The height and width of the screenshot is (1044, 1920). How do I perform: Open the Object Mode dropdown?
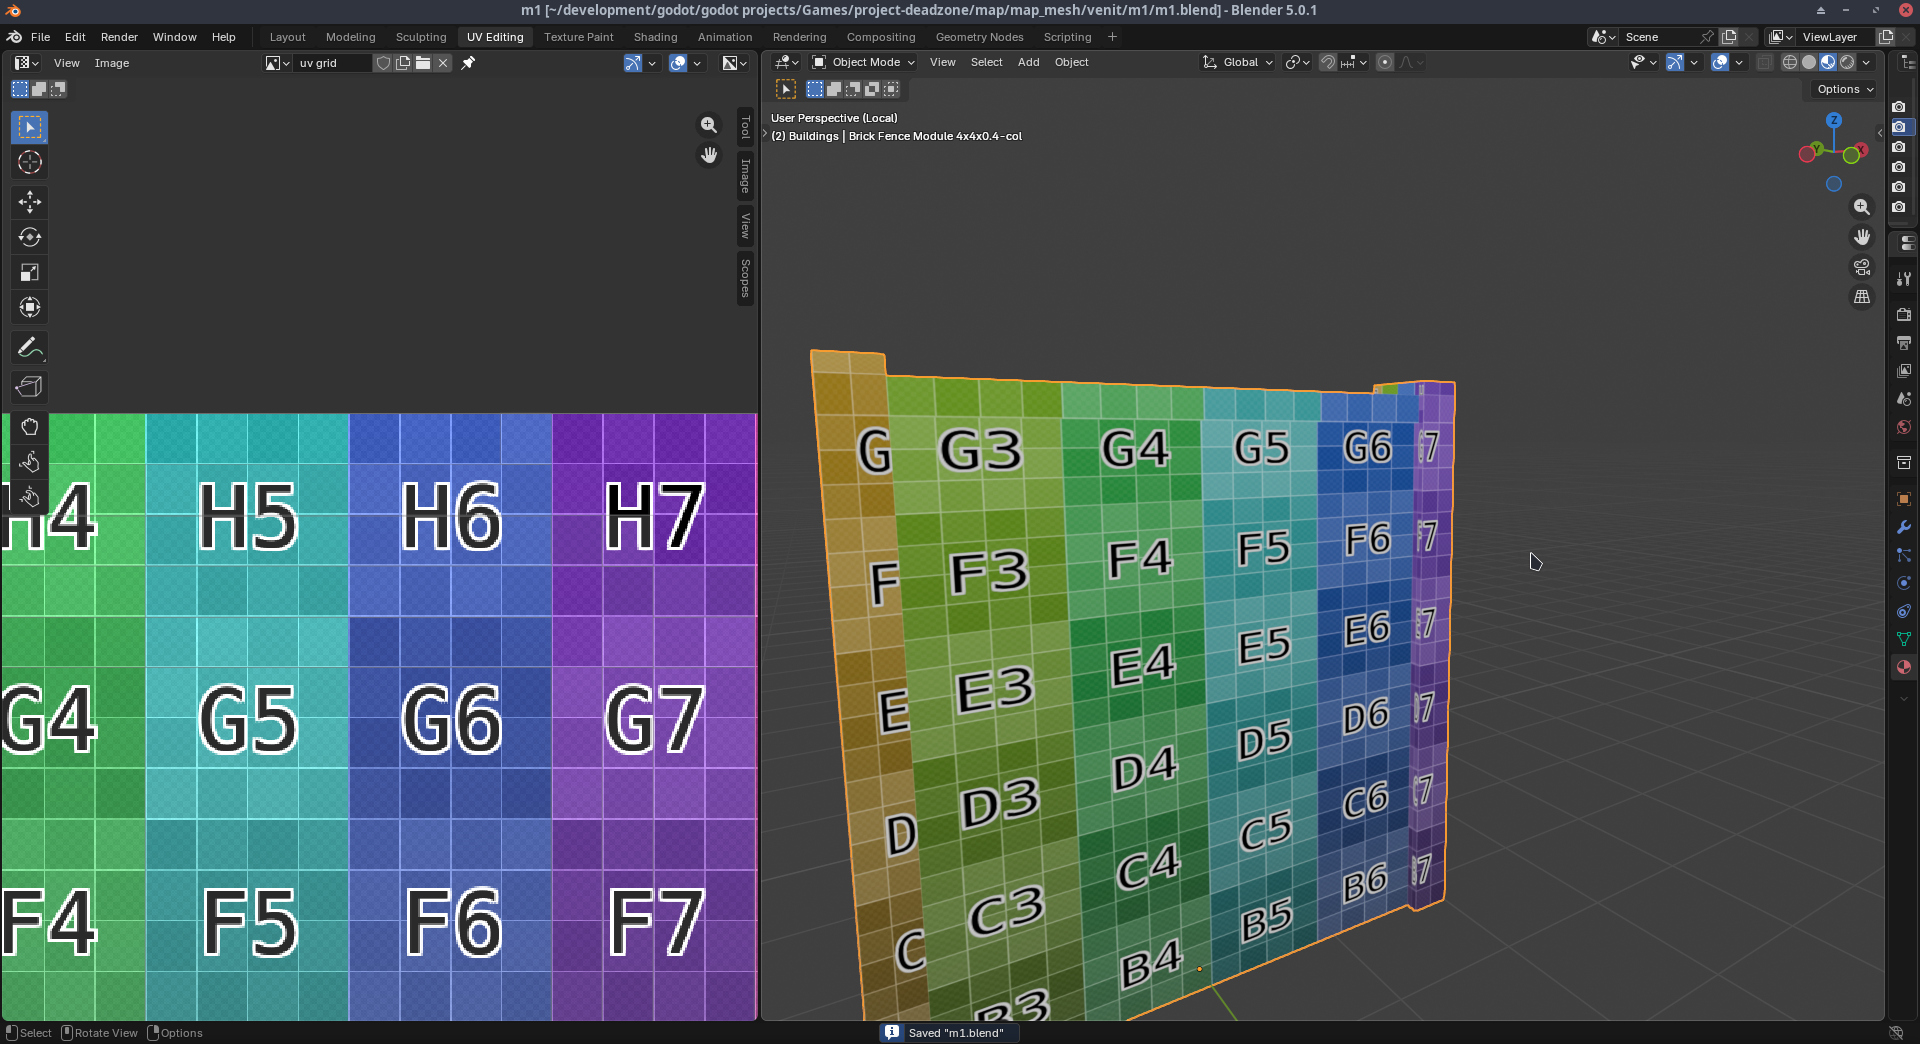(x=864, y=62)
